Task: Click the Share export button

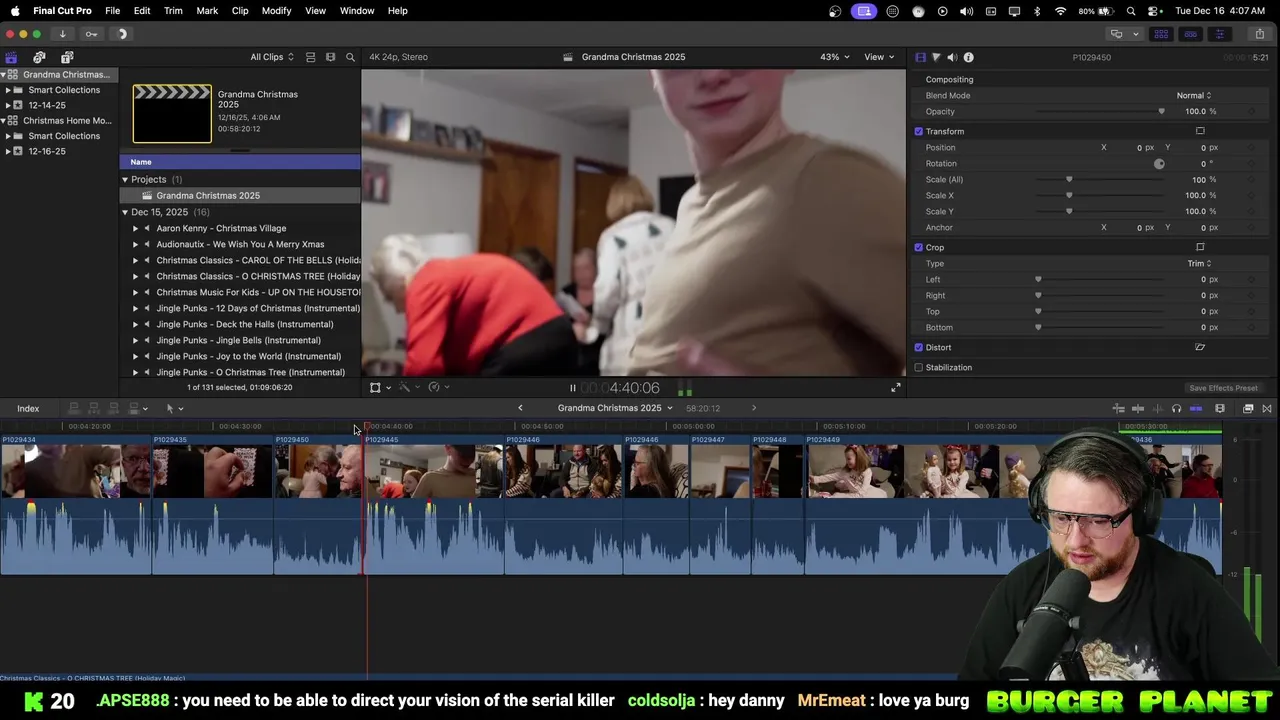Action: tap(1259, 34)
